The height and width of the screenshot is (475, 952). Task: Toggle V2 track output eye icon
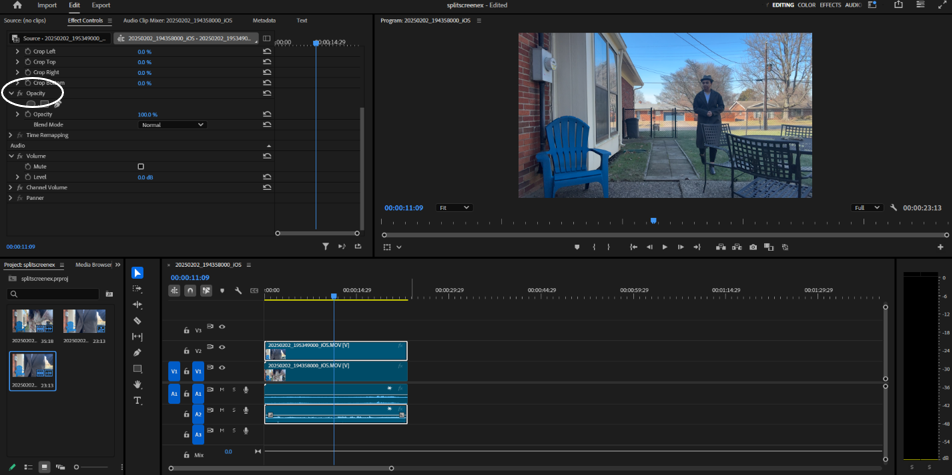(222, 347)
